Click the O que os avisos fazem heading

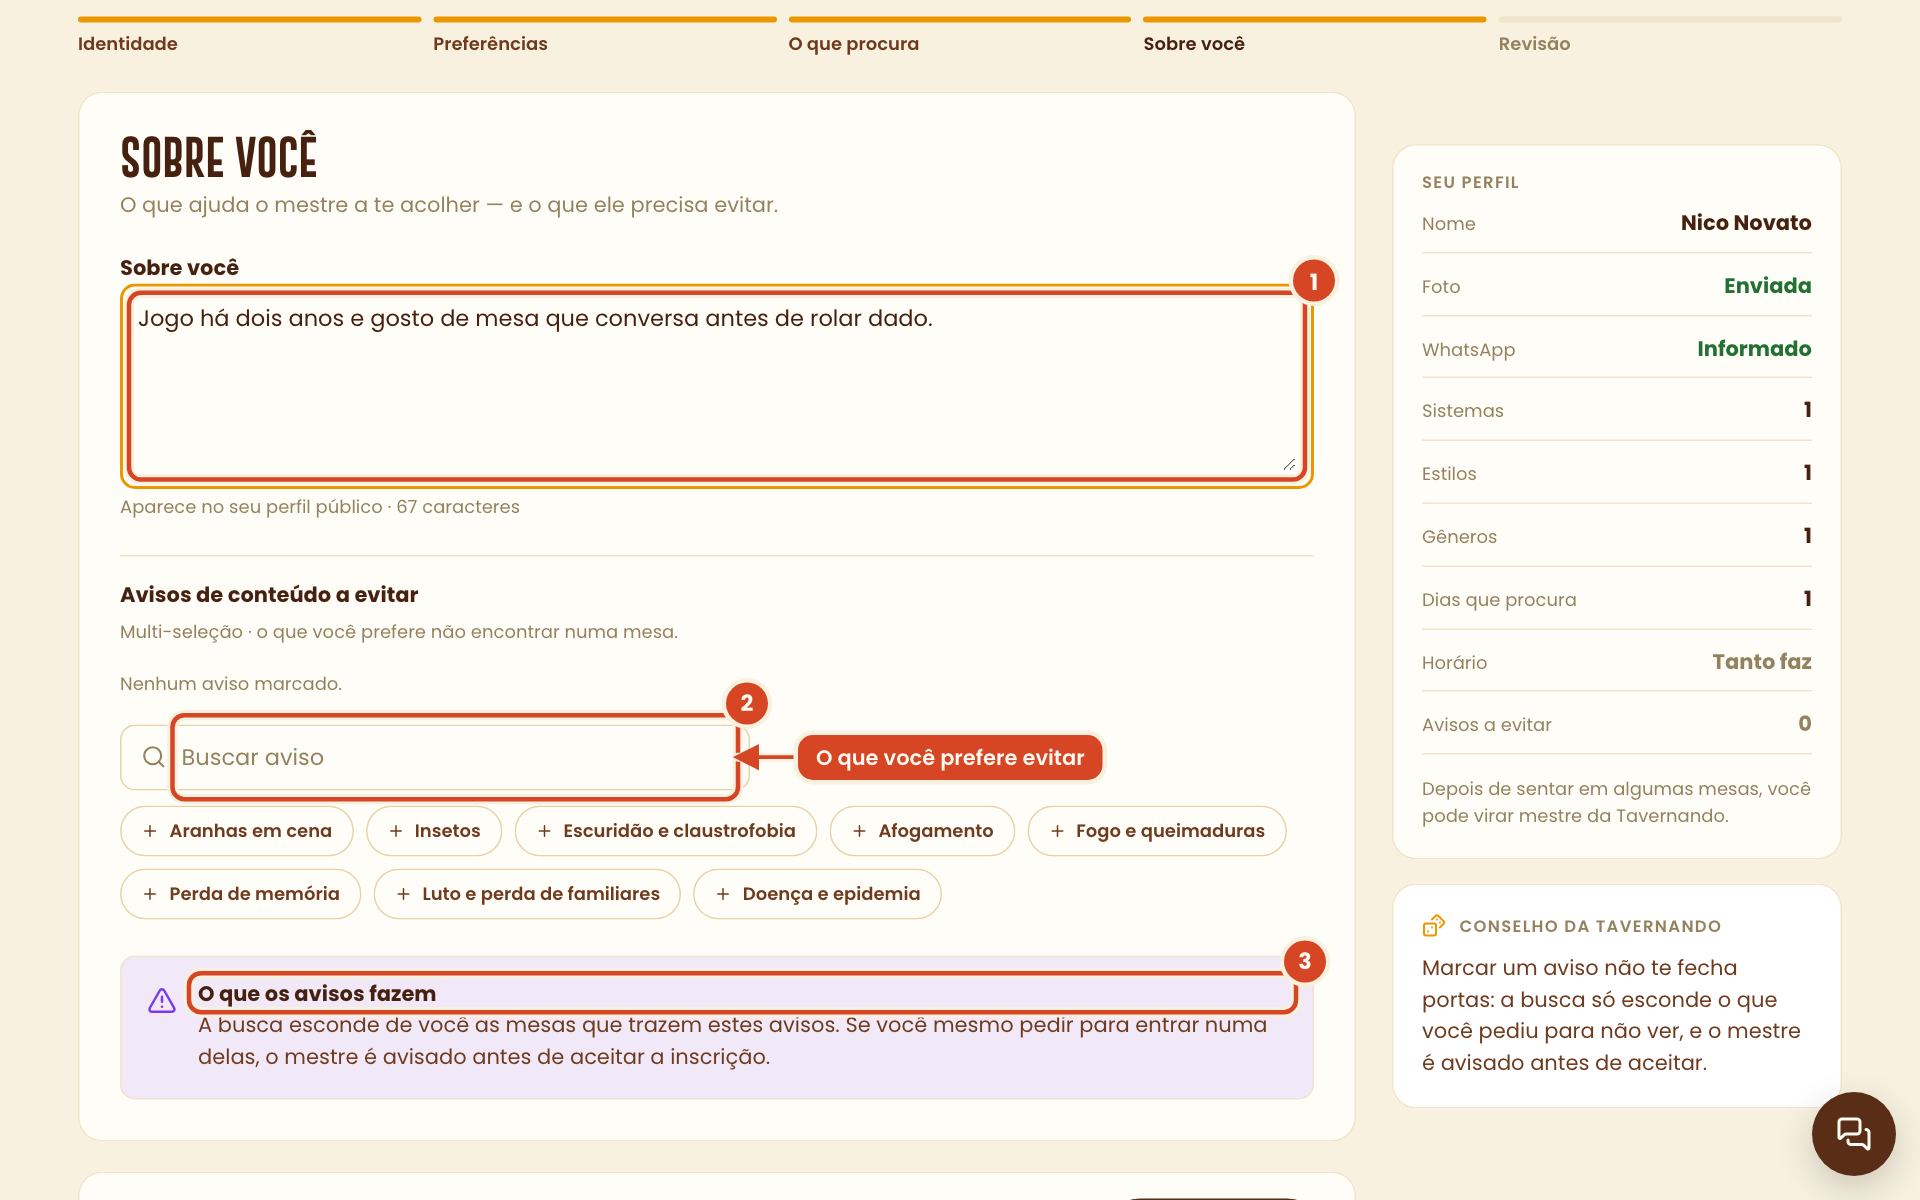(317, 994)
